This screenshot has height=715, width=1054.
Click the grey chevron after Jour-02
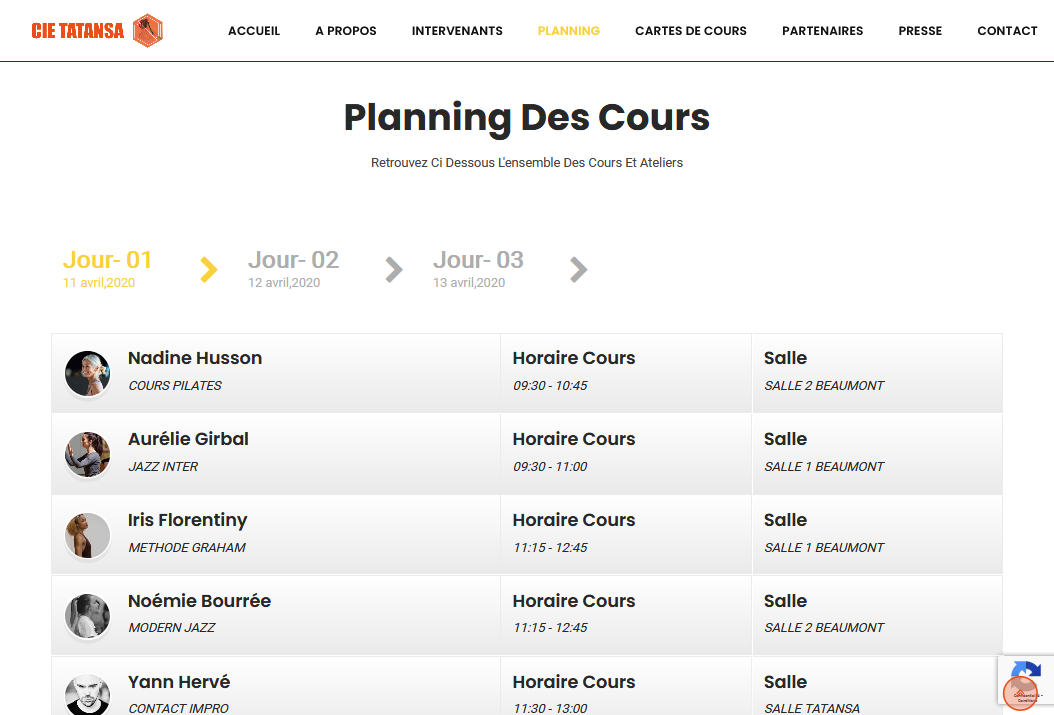click(394, 270)
